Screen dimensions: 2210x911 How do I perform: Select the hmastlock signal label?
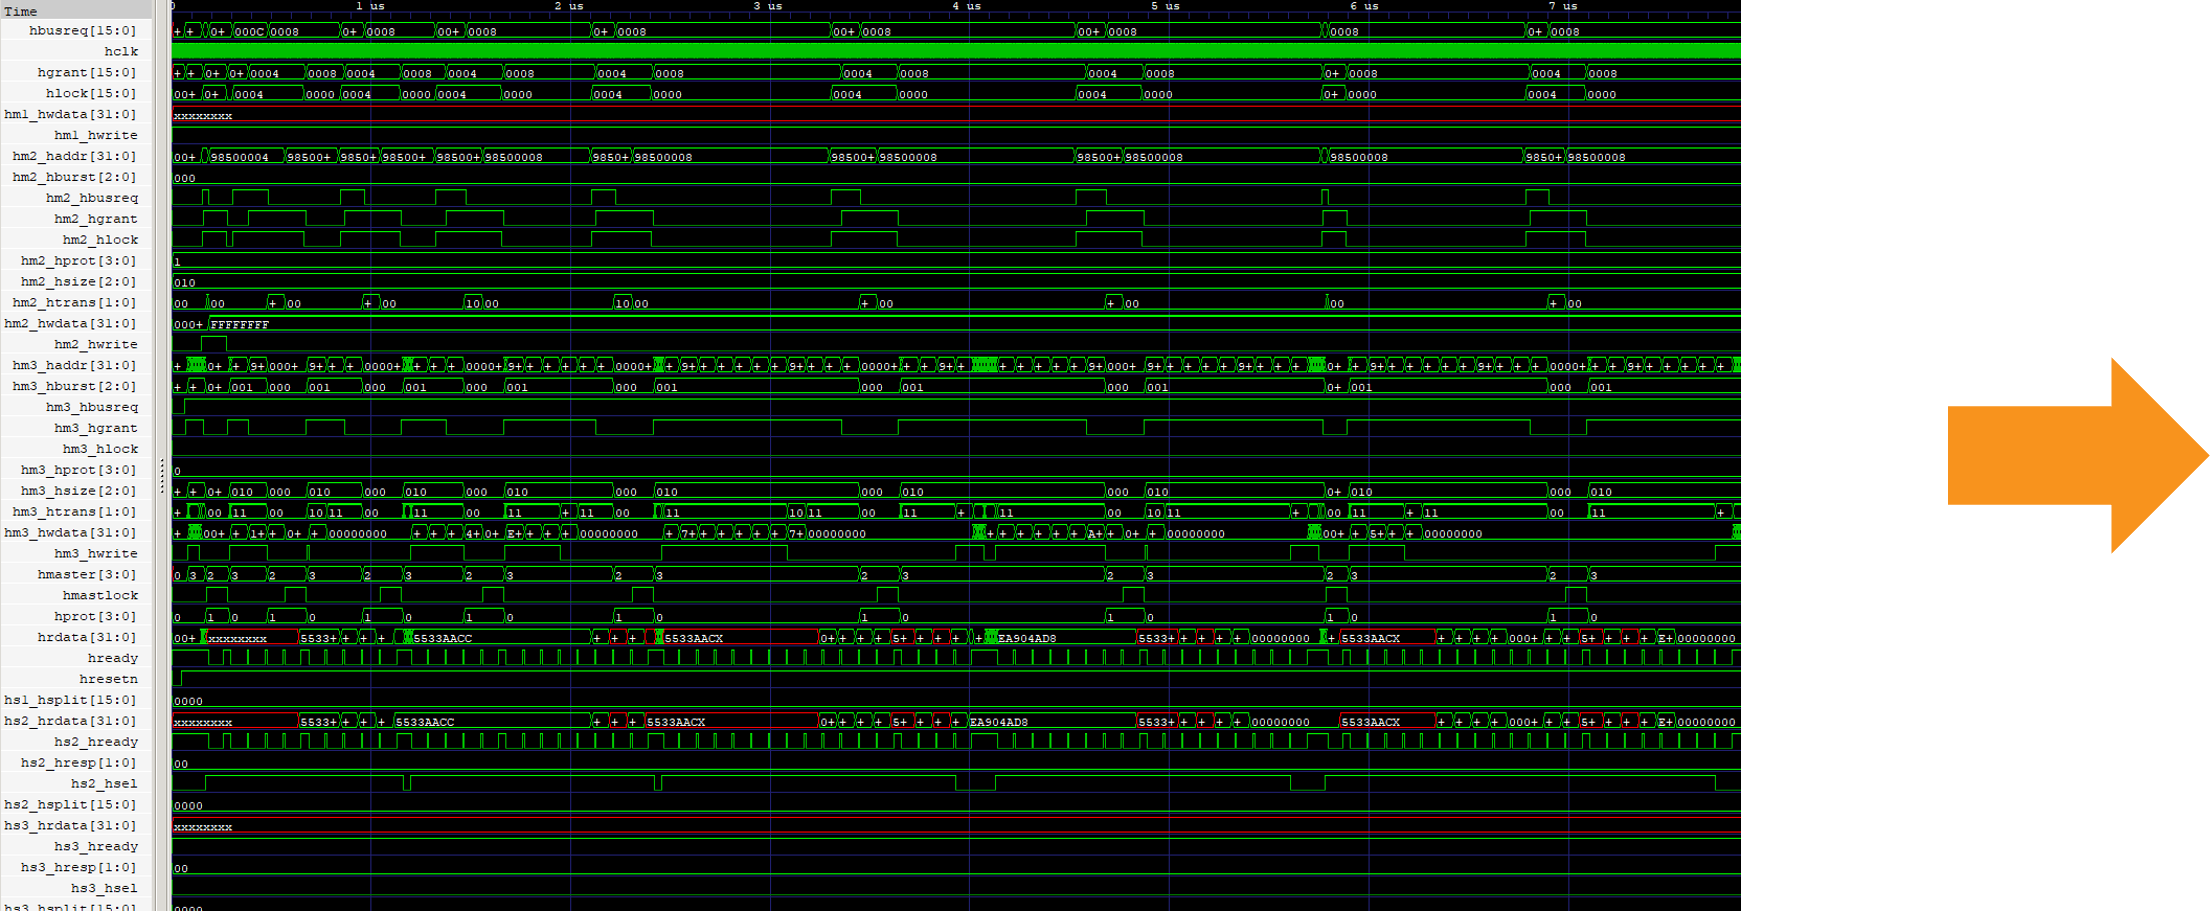100,595
